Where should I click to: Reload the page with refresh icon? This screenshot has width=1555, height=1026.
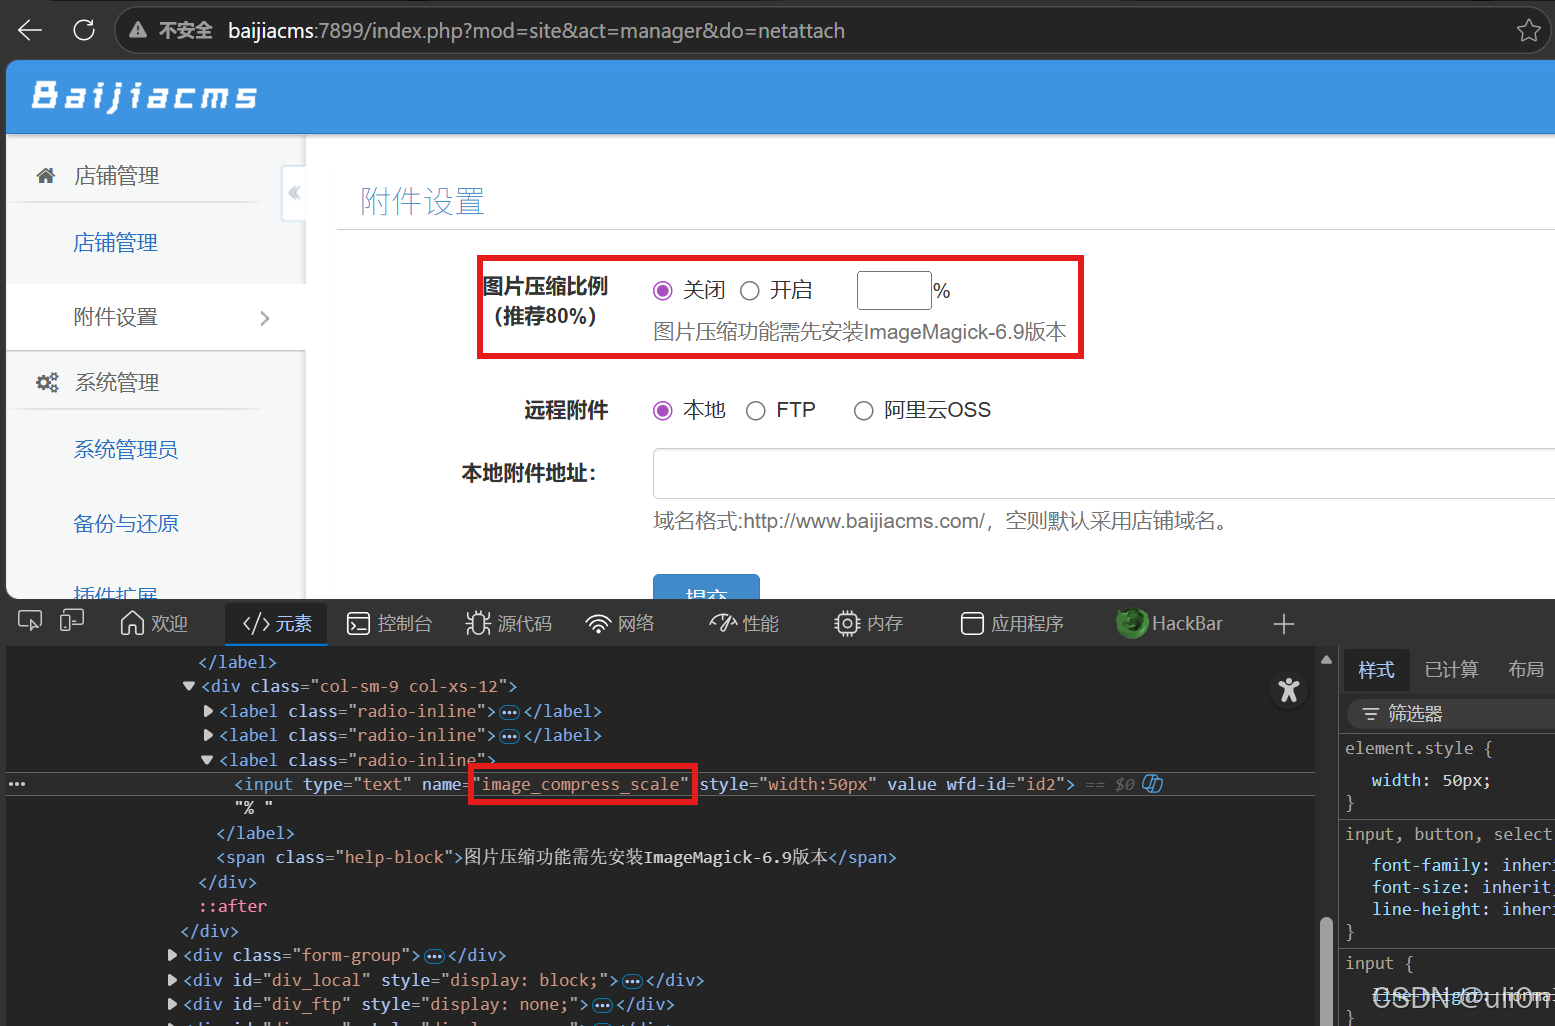coord(84,30)
